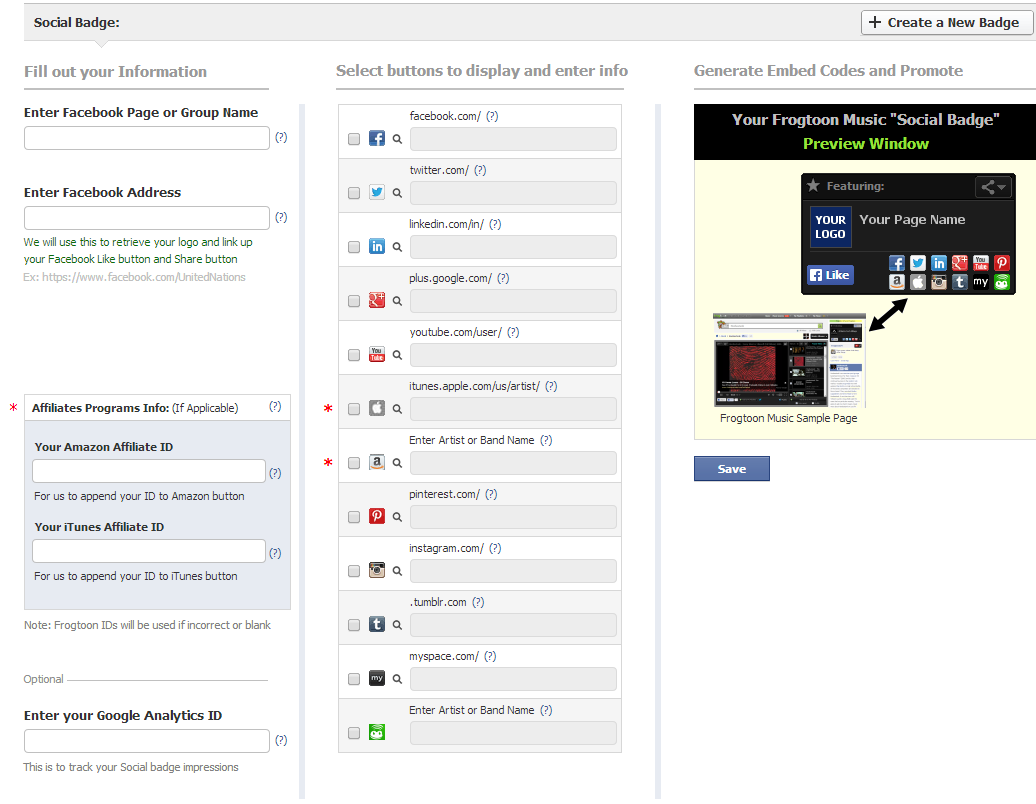Screen dimensions: 1036x804
Task: Click the Facebook icon in button list
Action: pyautogui.click(x=377, y=139)
